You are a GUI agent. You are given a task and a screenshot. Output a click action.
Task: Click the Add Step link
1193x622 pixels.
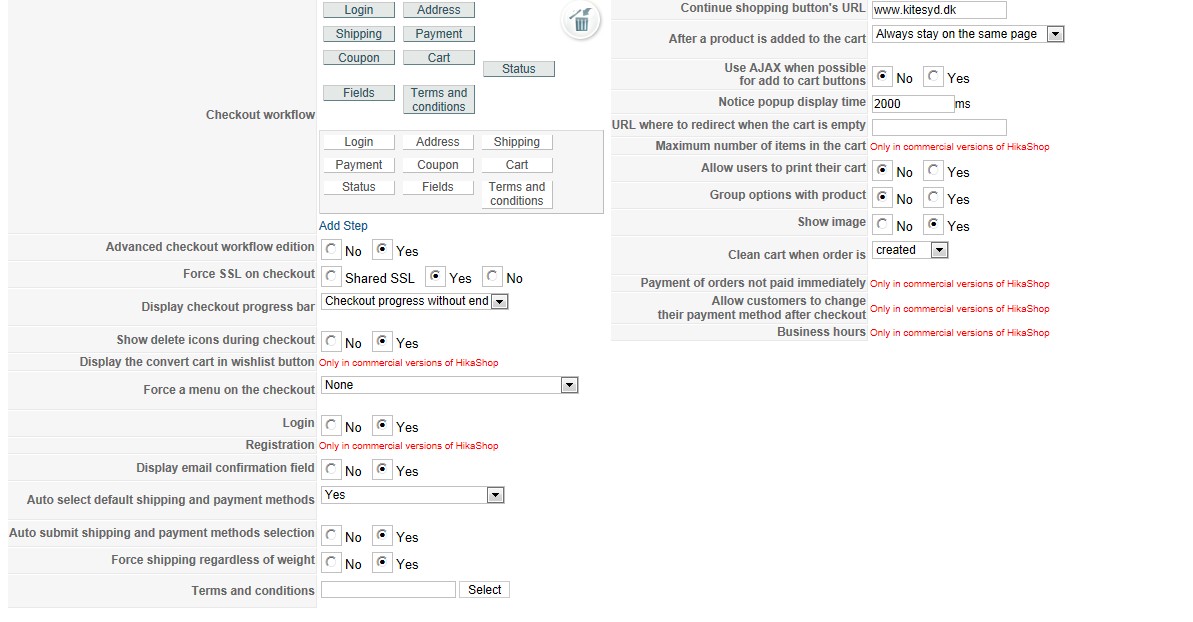point(343,226)
